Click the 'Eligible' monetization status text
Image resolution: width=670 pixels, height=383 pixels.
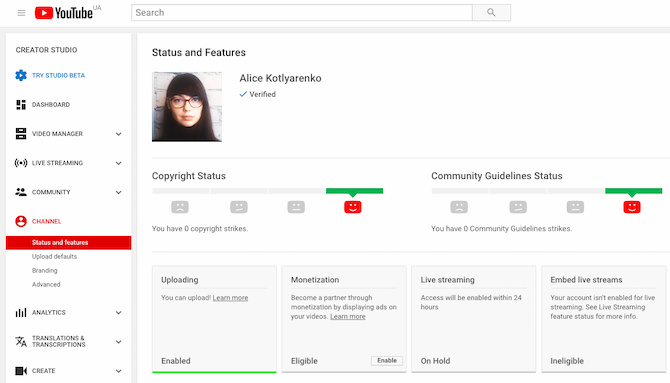click(304, 361)
